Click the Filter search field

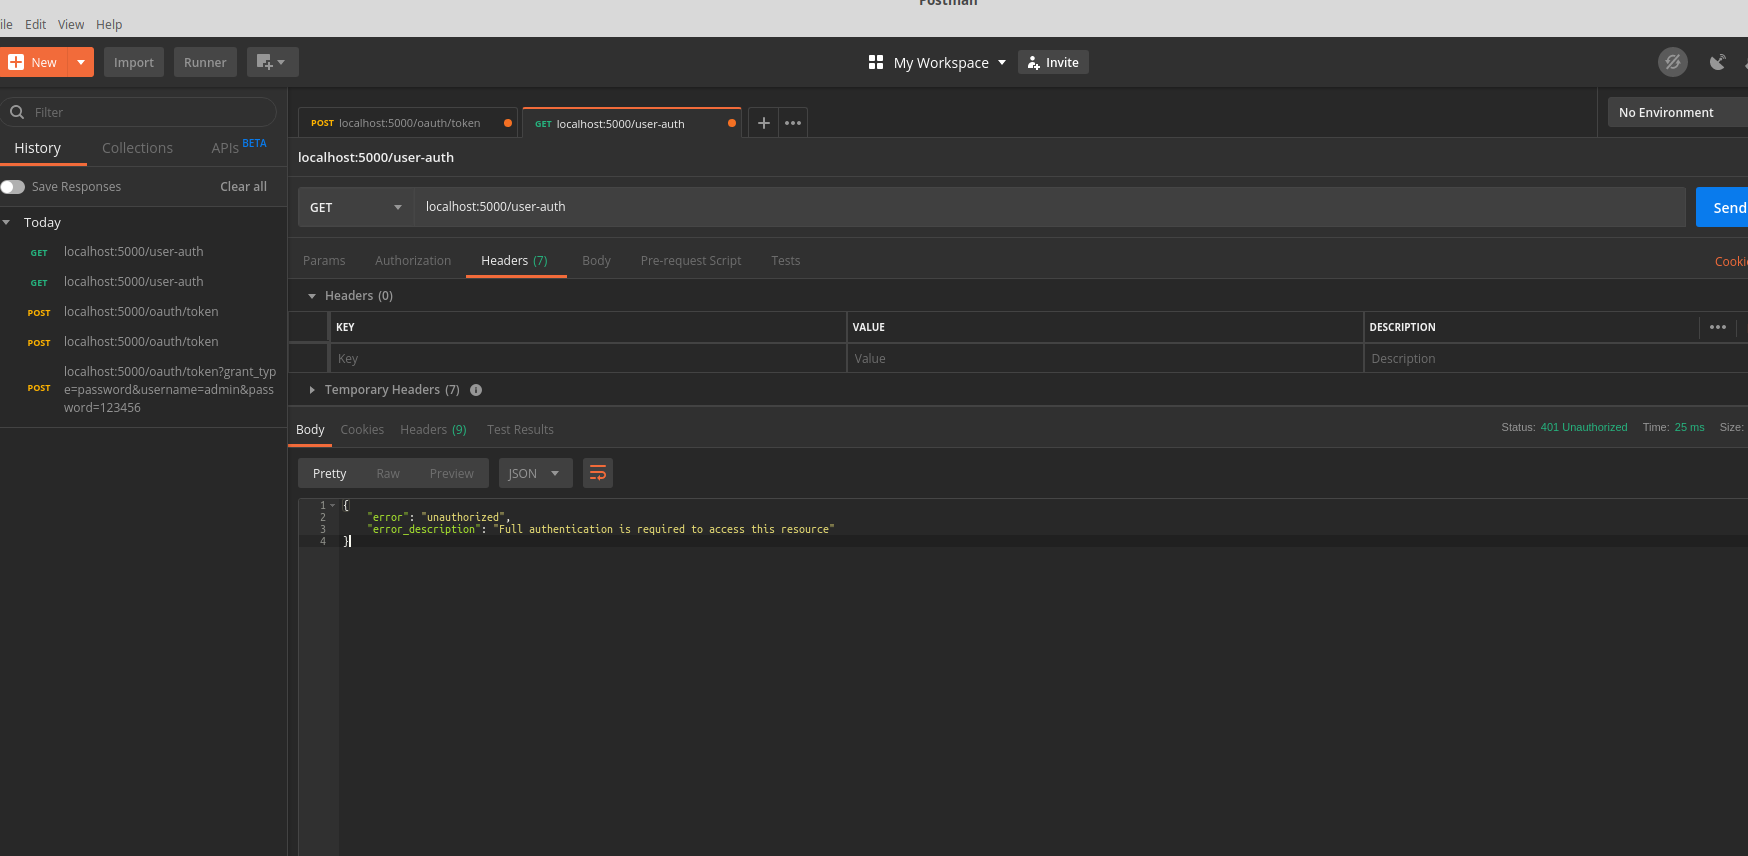point(140,112)
